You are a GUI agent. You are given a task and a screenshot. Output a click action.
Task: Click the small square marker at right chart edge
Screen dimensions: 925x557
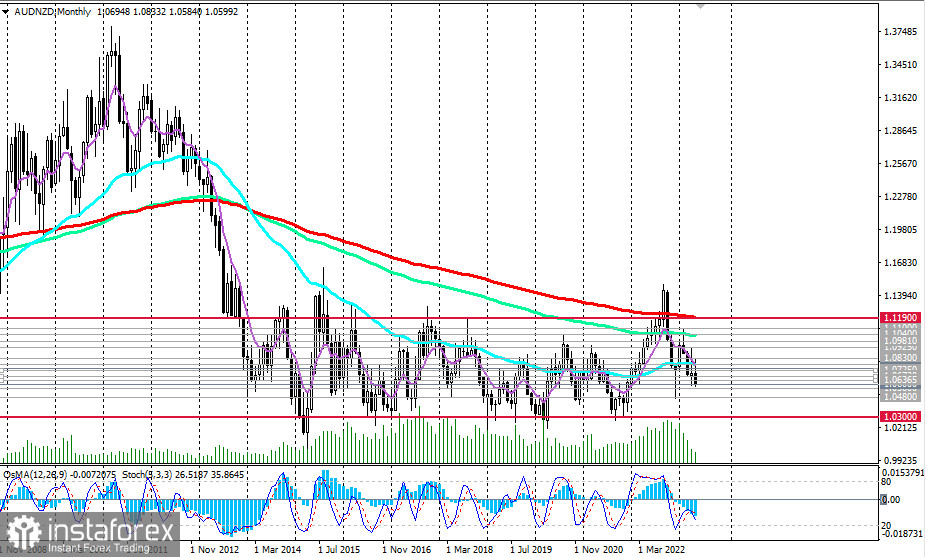(x=875, y=377)
